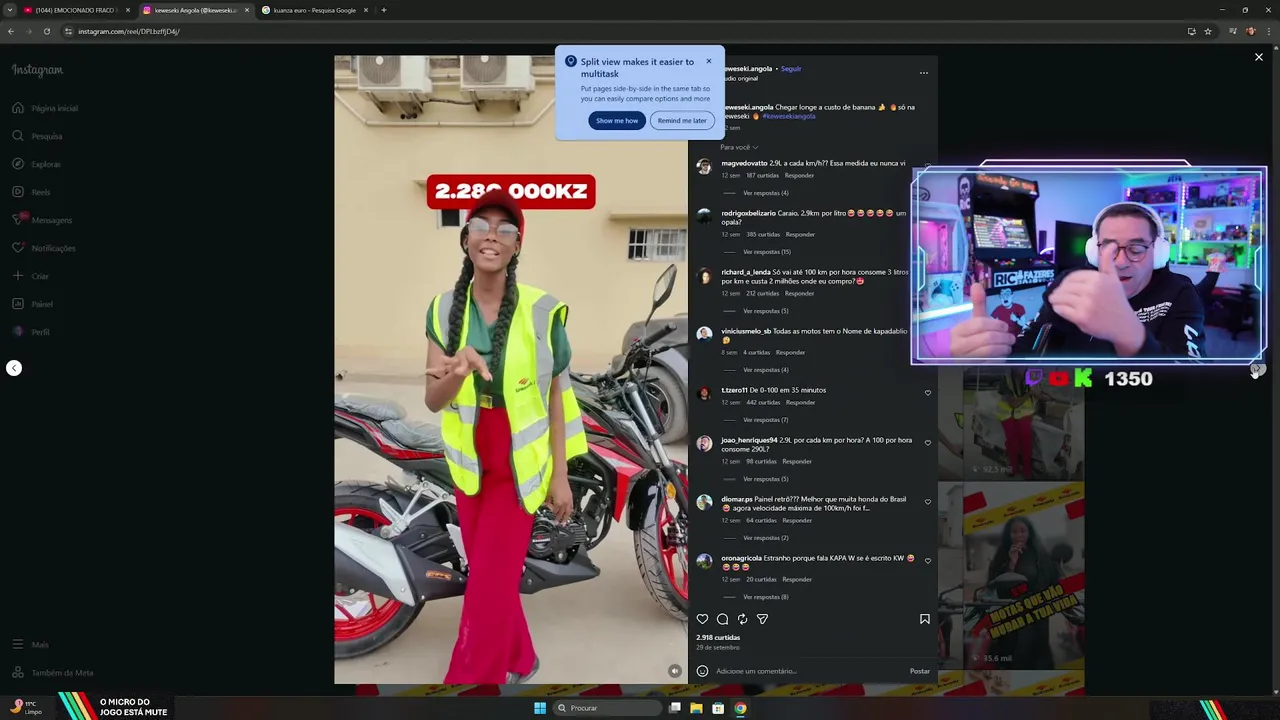Click Seguir next to keweseki.angola
This screenshot has height=720, width=1280.
point(791,69)
